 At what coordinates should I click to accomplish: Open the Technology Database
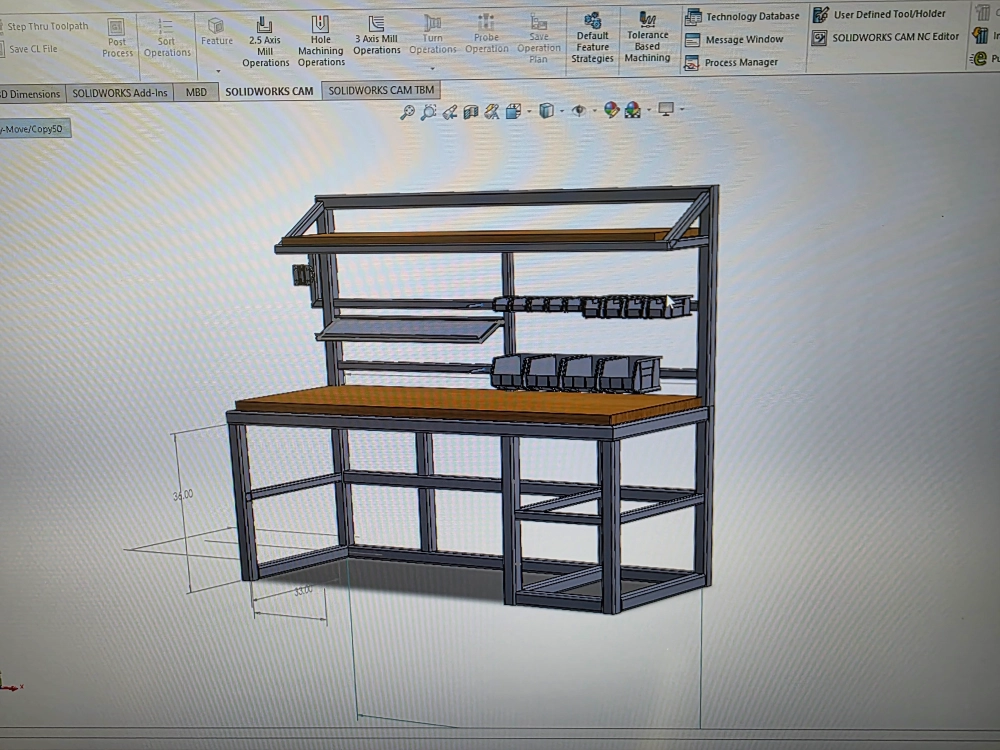click(742, 16)
